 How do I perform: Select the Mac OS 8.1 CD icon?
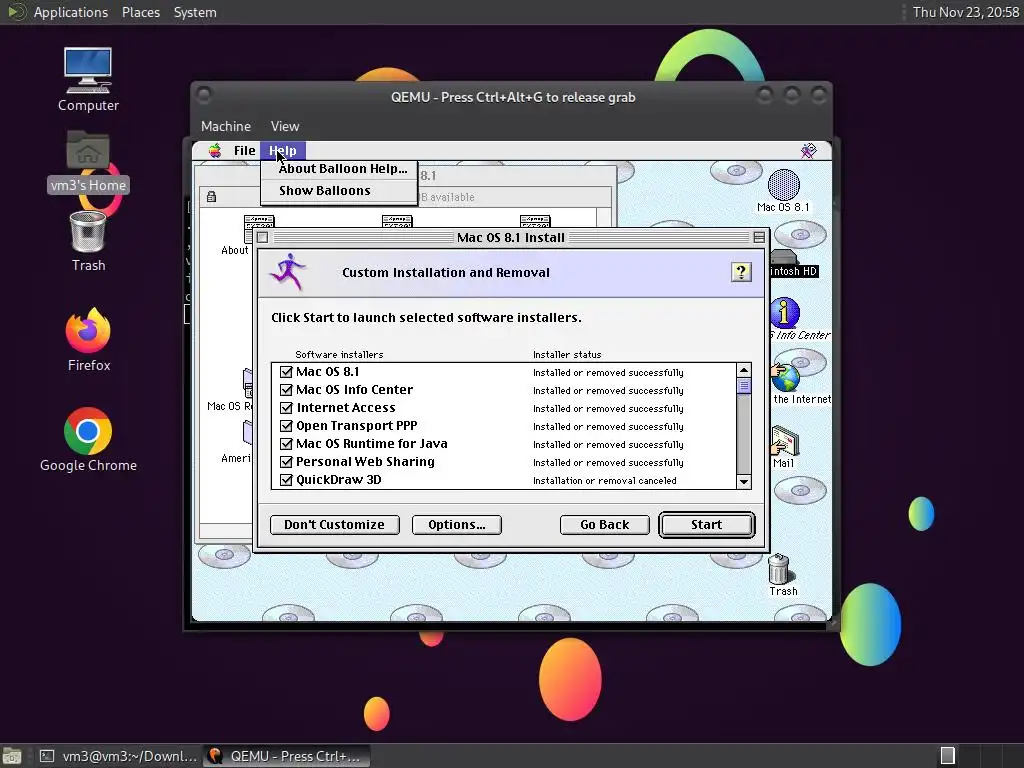click(784, 185)
